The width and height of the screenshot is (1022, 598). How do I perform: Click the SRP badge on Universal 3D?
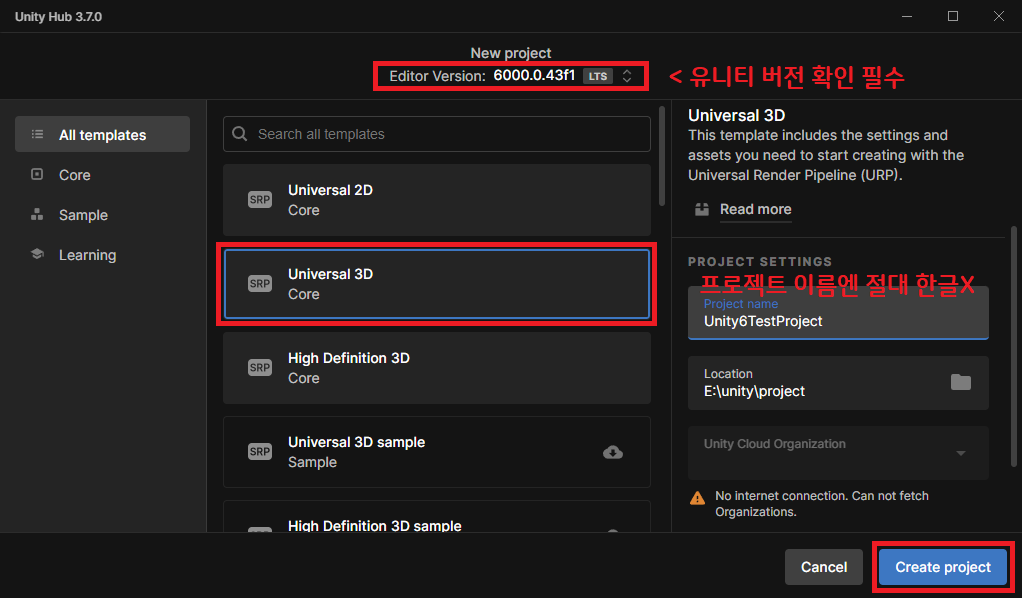click(259, 284)
